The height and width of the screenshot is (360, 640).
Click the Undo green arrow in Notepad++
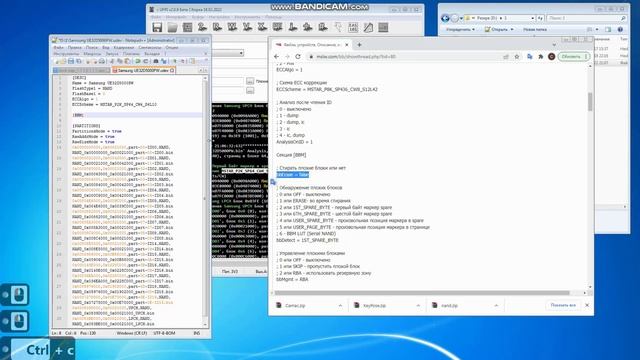pyautogui.click(x=138, y=61)
